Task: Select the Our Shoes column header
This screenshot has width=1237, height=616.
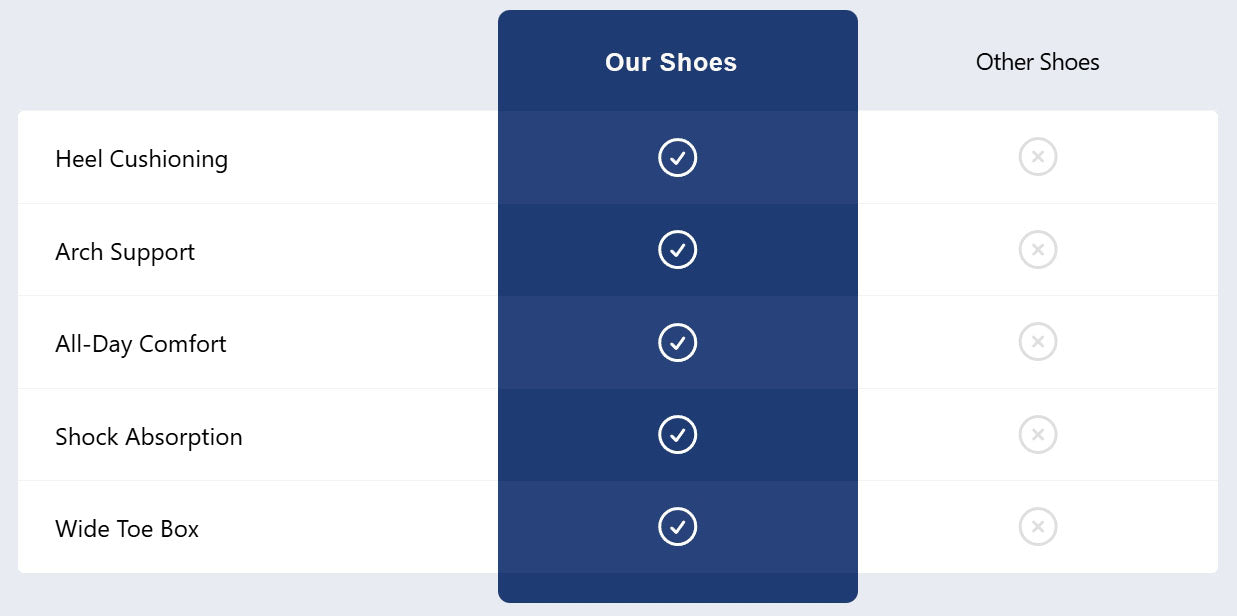Action: 671,62
